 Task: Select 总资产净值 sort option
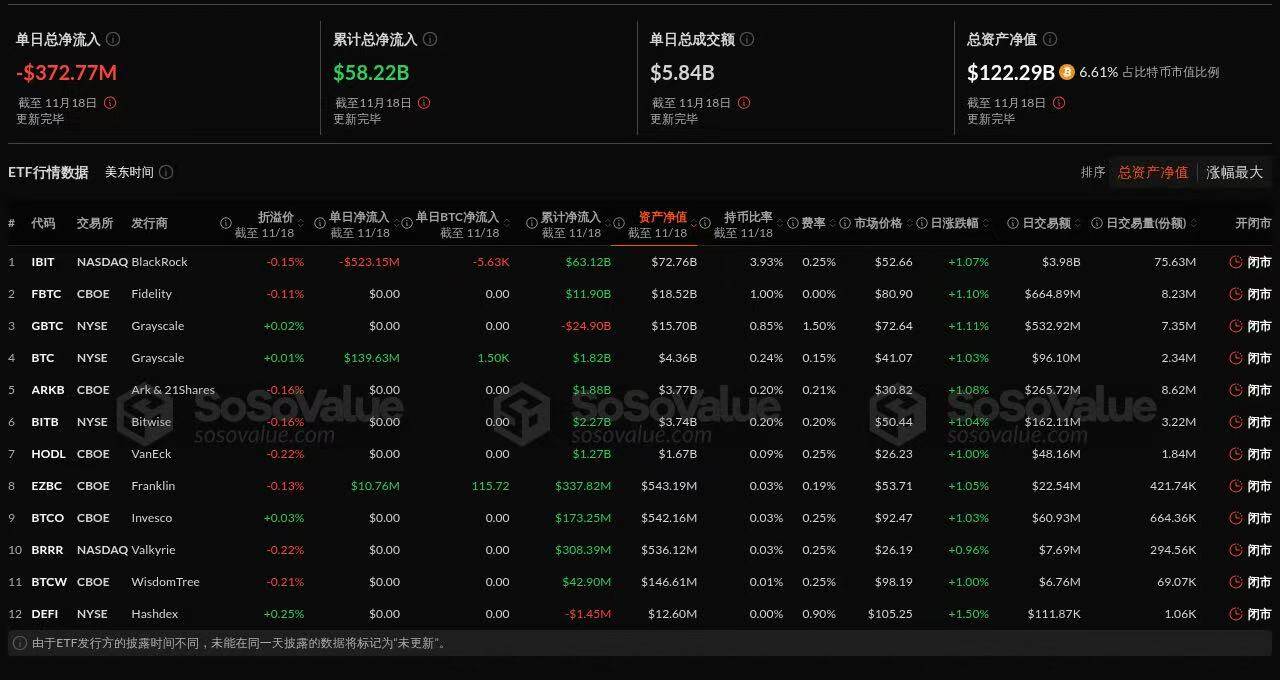click(x=1152, y=172)
